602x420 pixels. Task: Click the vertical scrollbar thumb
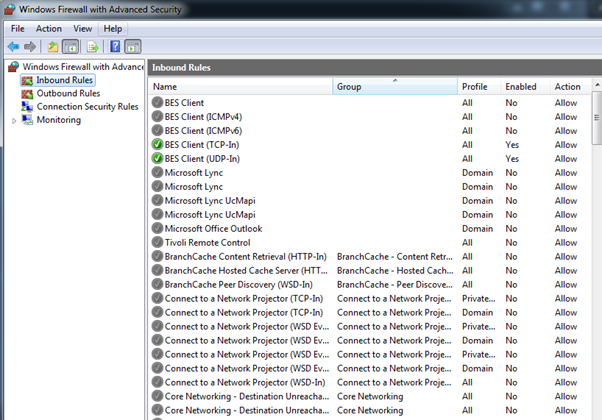point(597,118)
